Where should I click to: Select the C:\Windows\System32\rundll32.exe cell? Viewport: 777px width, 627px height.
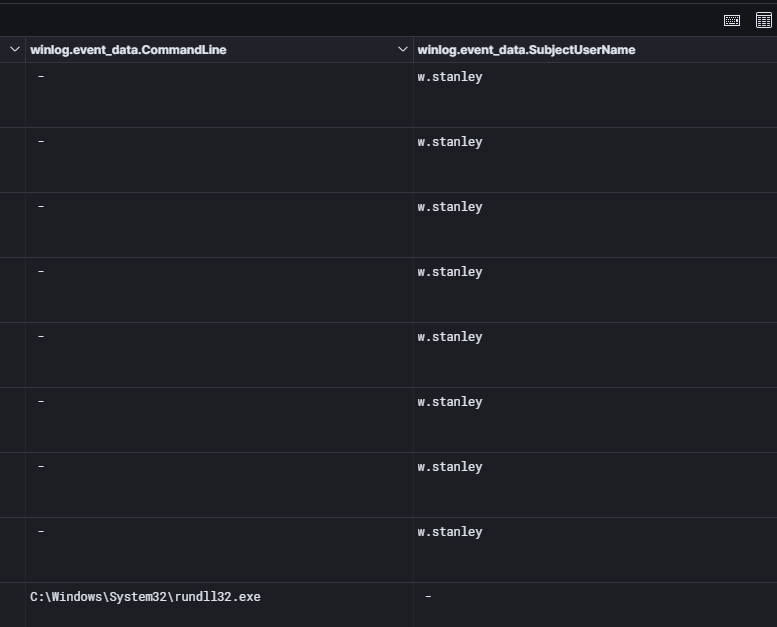point(145,597)
